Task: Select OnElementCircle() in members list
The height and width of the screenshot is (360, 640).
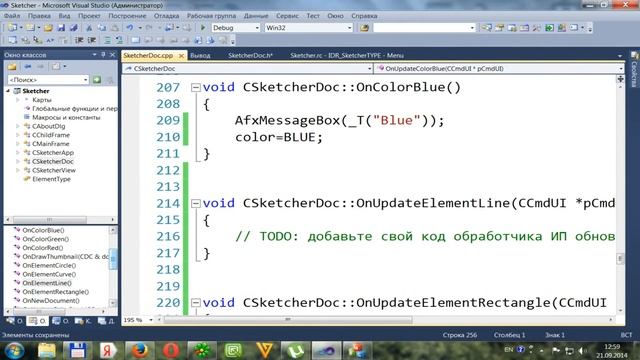Action: tap(49, 265)
